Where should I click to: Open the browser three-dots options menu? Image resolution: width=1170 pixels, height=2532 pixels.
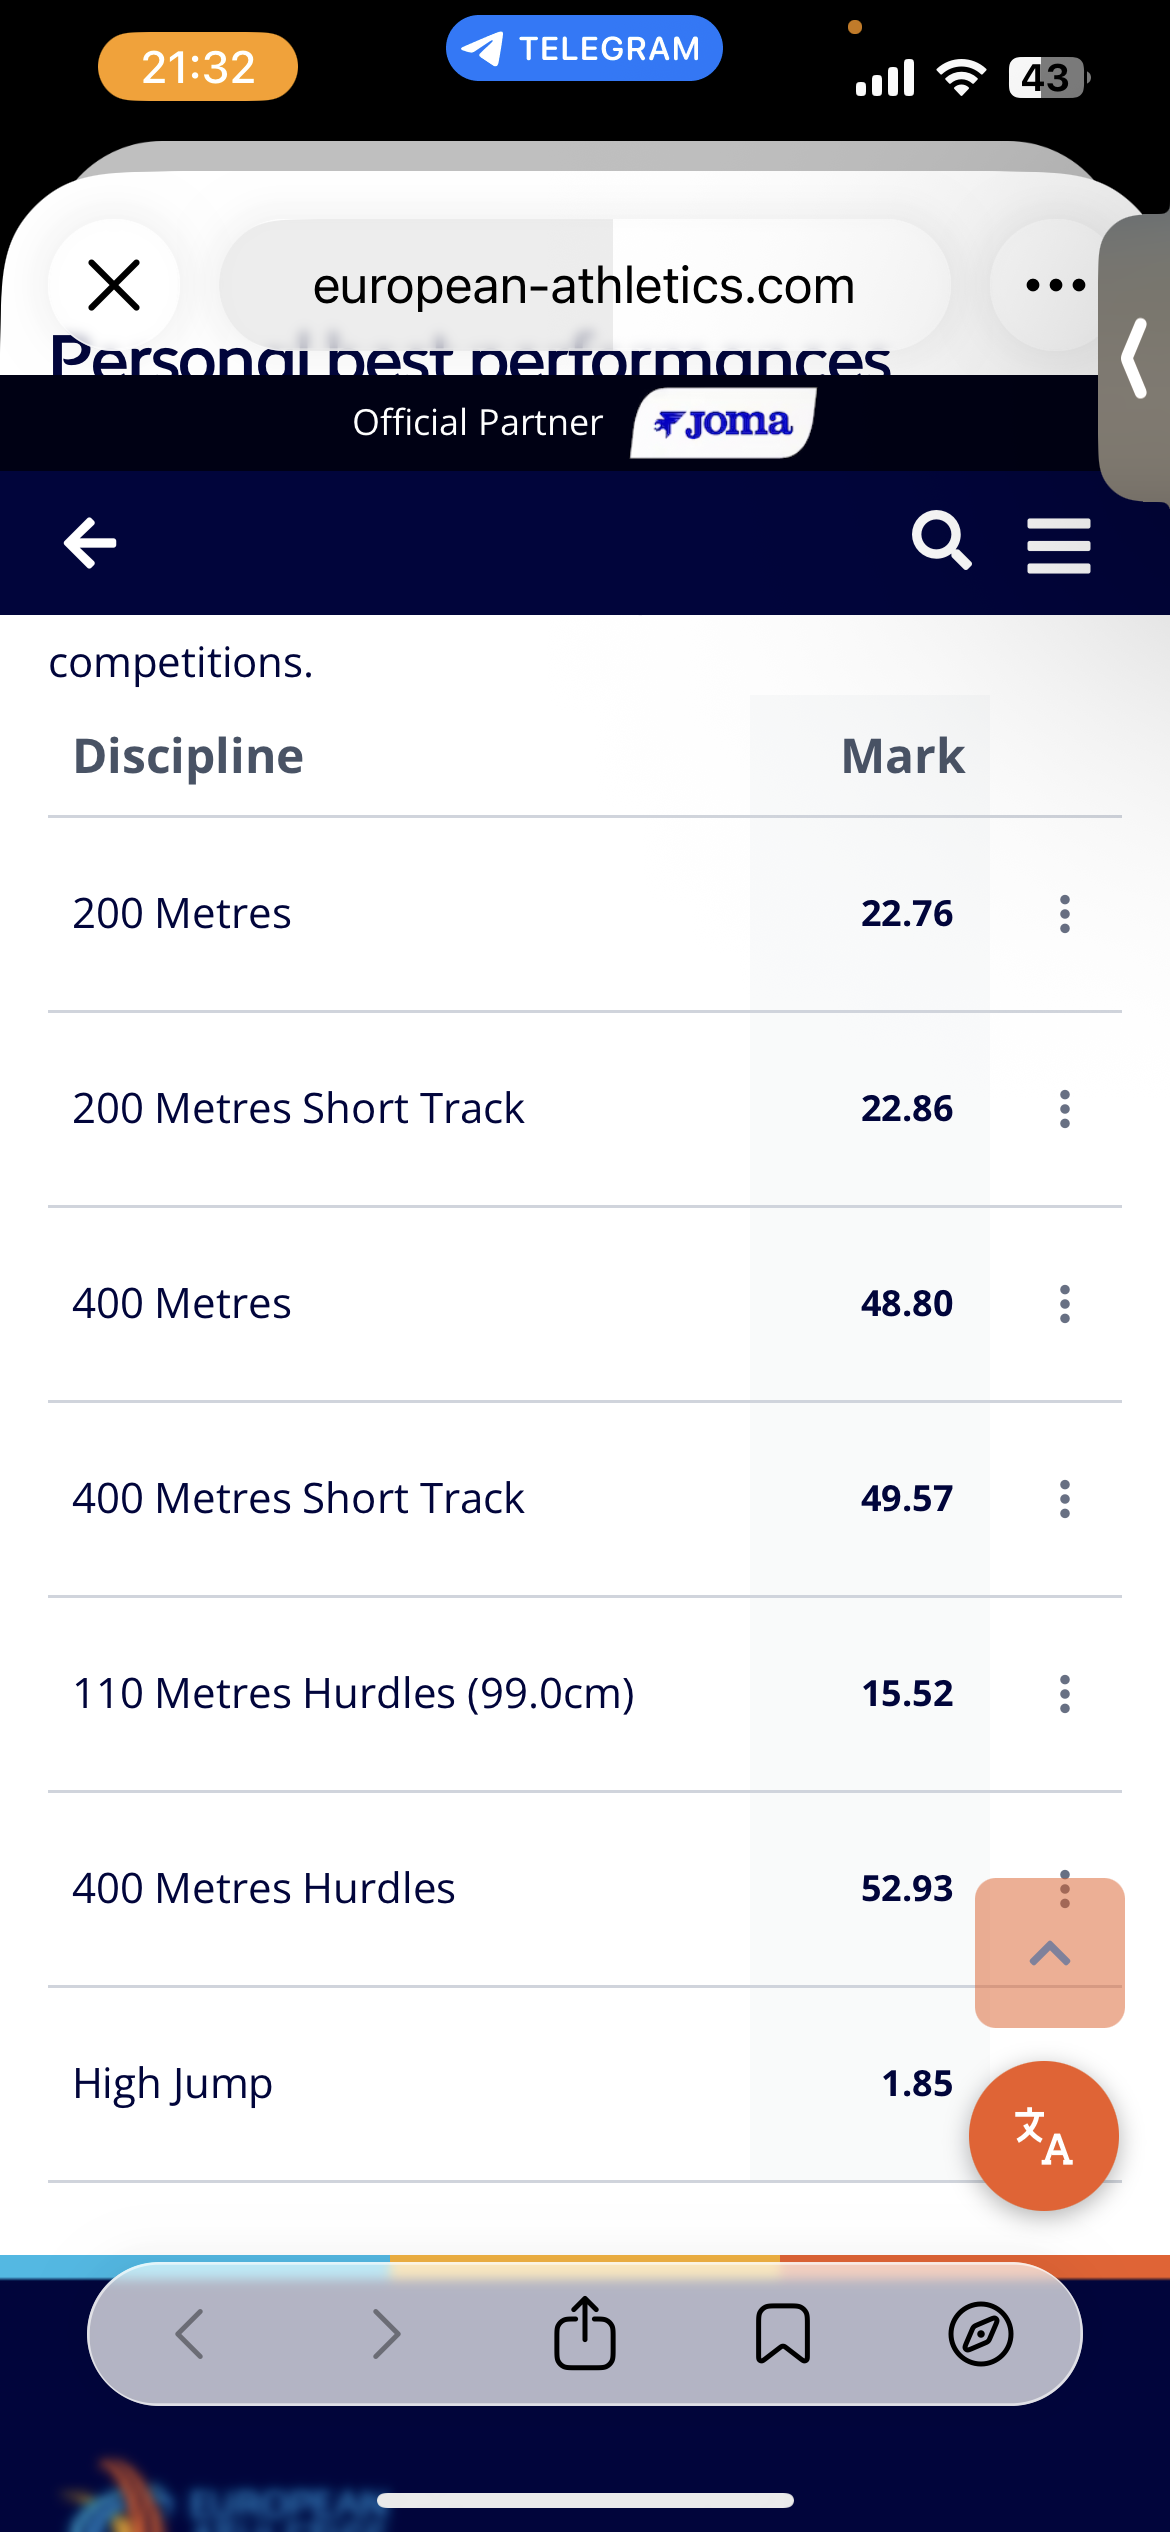[x=1055, y=285]
